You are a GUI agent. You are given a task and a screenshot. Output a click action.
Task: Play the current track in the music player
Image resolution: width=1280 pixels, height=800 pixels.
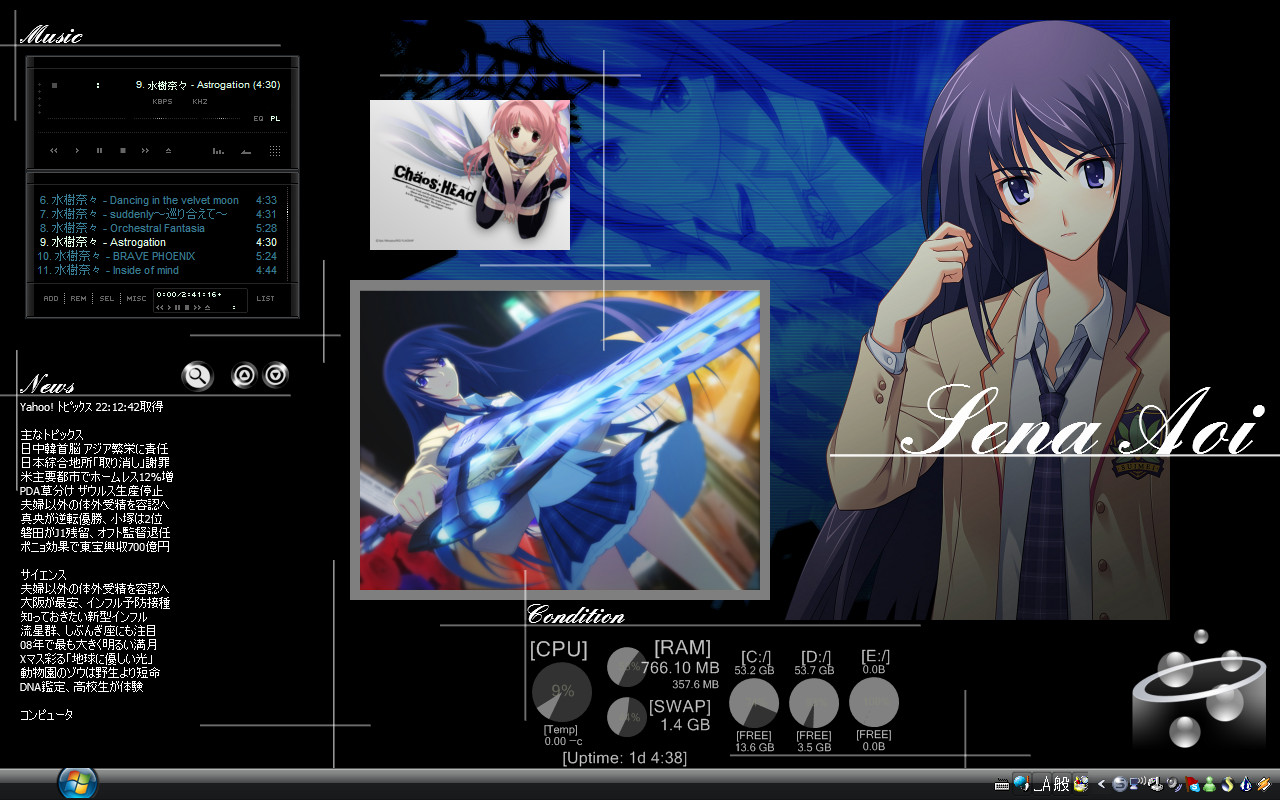[x=77, y=151]
